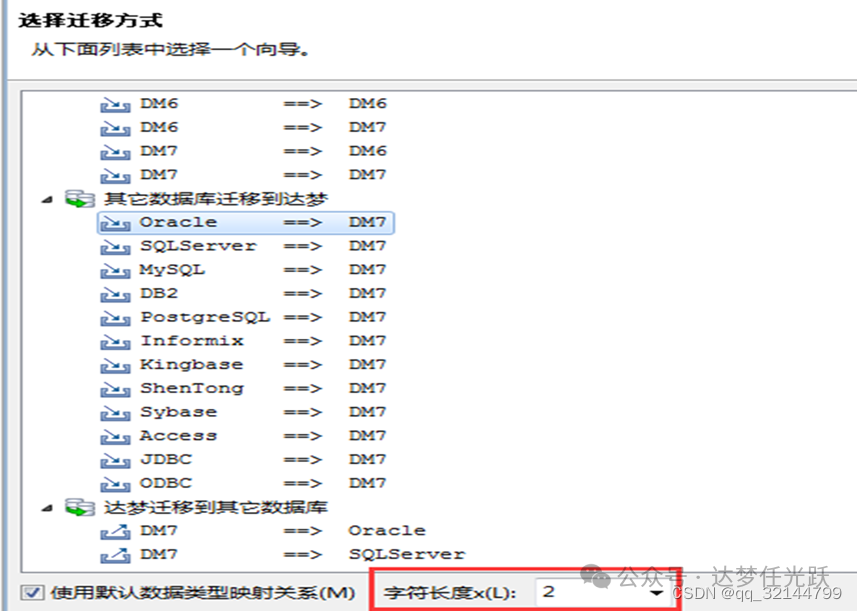Click the ODBC to DM7 row icon
Image resolution: width=857 pixels, height=611 pixels.
click(x=115, y=484)
